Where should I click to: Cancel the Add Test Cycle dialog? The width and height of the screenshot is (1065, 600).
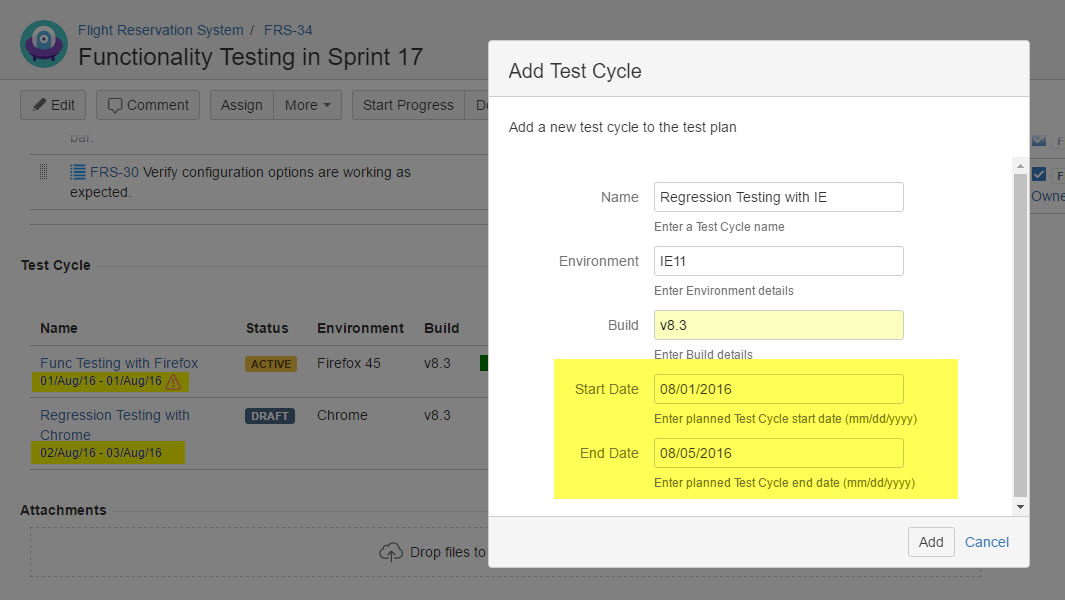click(x=986, y=542)
